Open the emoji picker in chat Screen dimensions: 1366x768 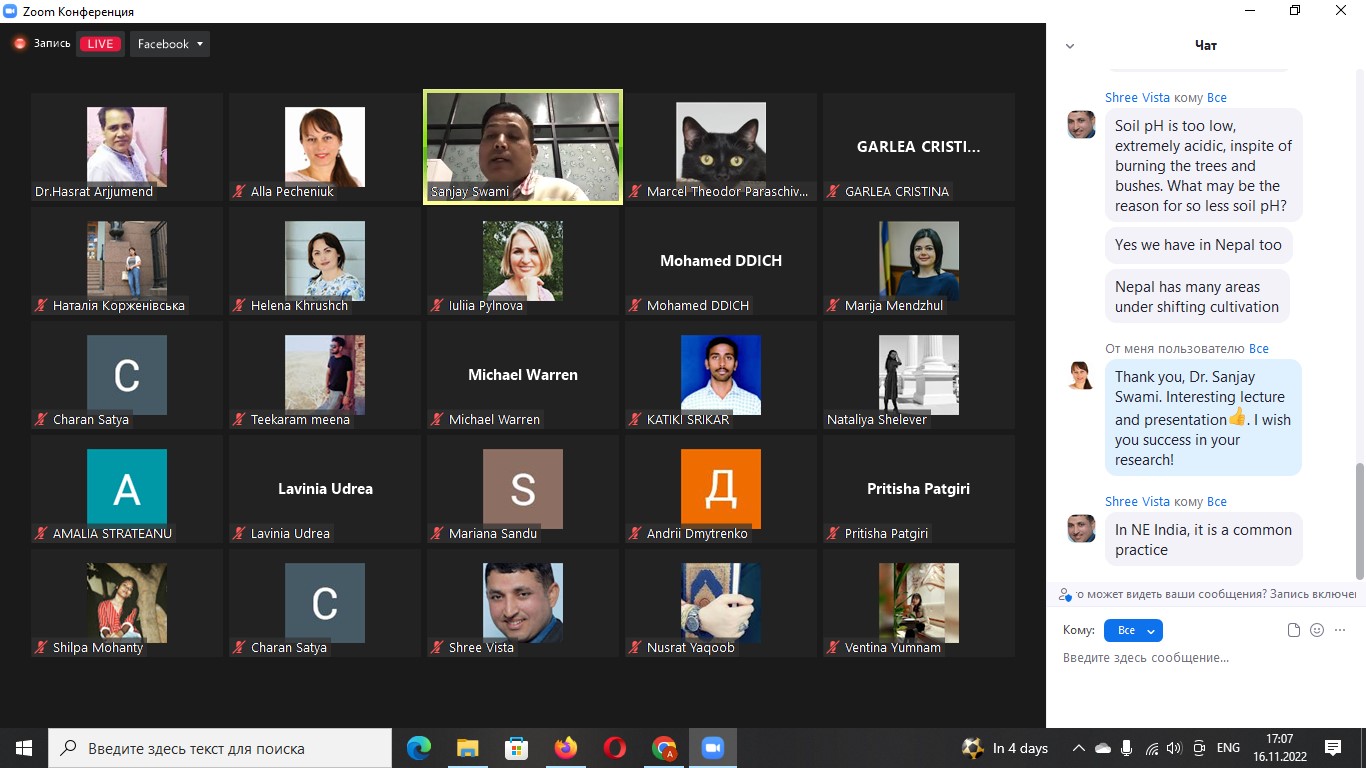tap(1317, 630)
